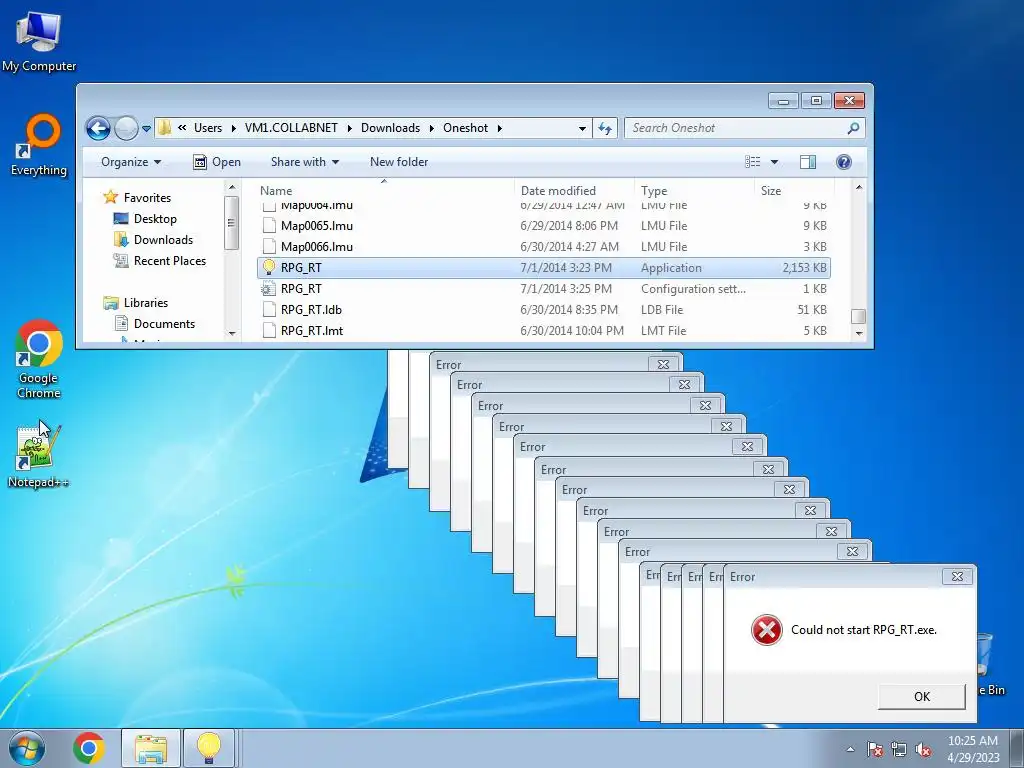The height and width of the screenshot is (768, 1024).
Task: Click Open in Explorer toolbar
Action: (x=217, y=162)
